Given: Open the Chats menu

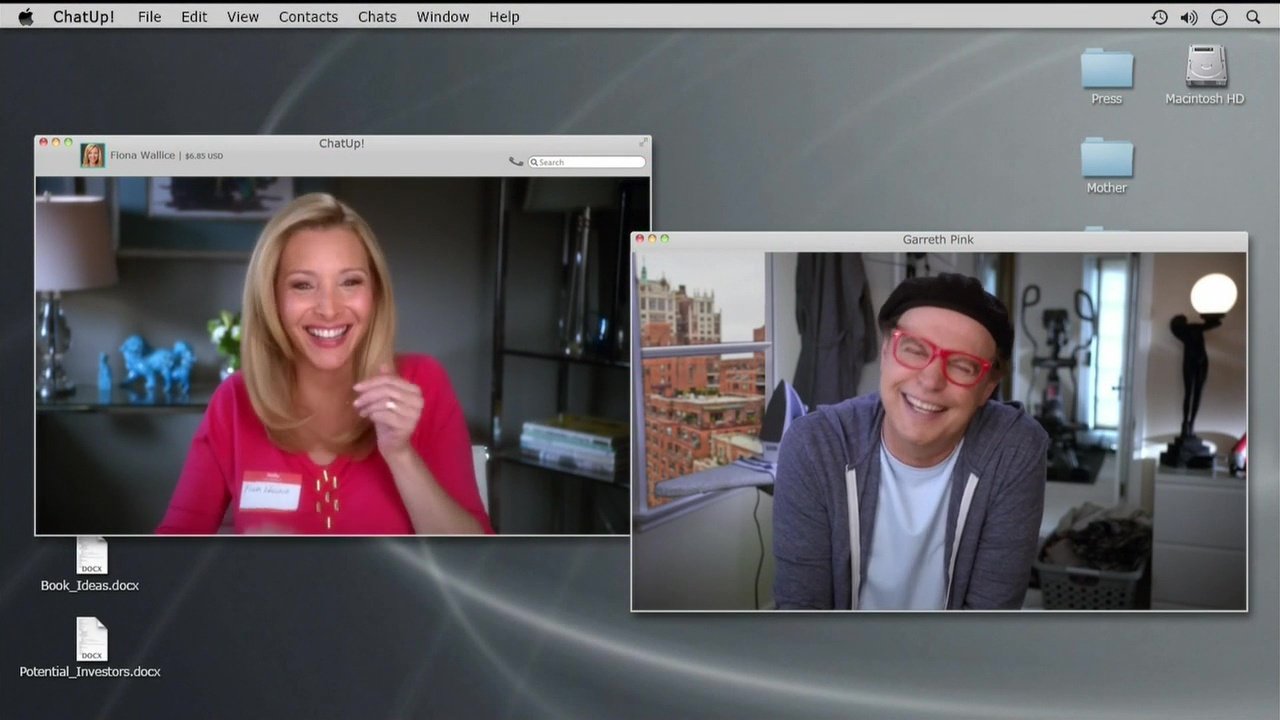Looking at the screenshot, I should (x=377, y=17).
